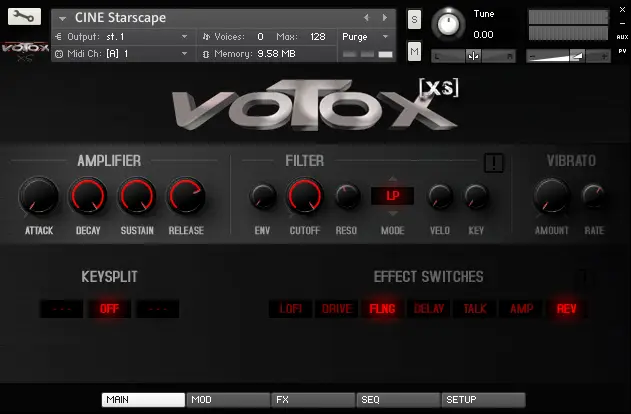The height and width of the screenshot is (414, 631).
Task: Toggle the DRIVE effect switch
Action: 336,309
